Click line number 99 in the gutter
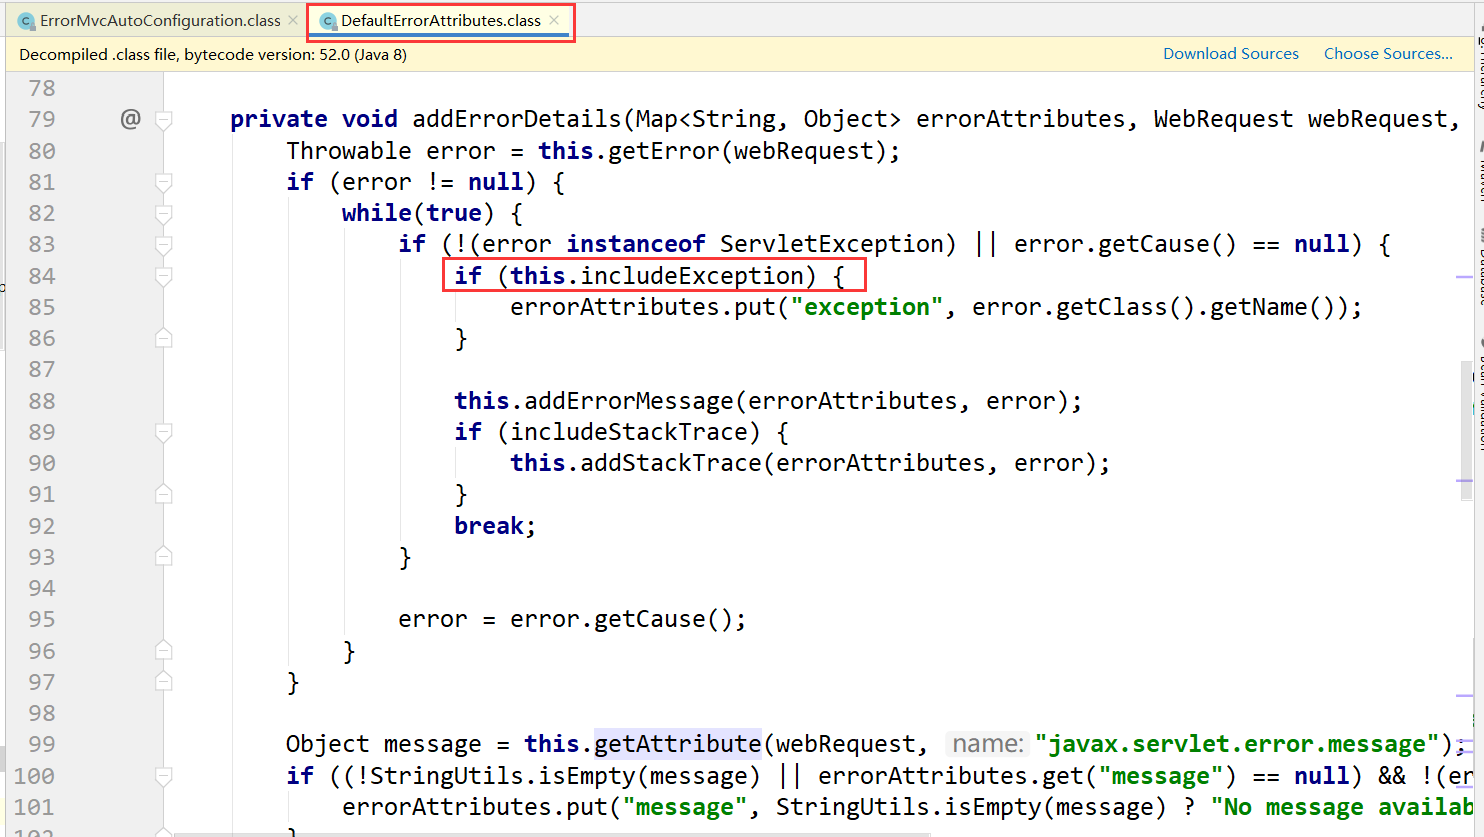Image resolution: width=1484 pixels, height=837 pixels. pos(42,744)
